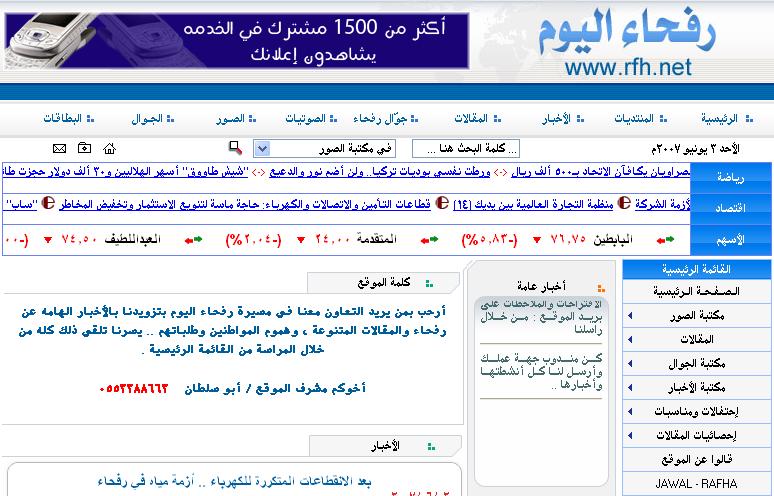Expand the إحتفالات ومناسبات sidebar submenu

[629, 411]
